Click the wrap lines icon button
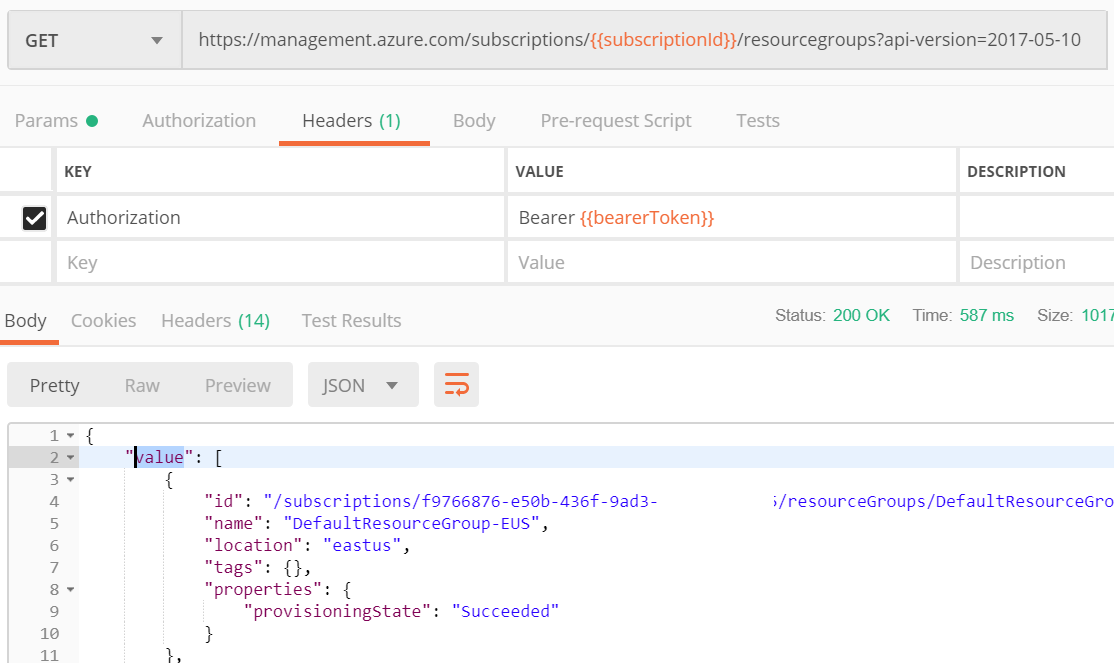This screenshot has height=663, width=1114. (456, 385)
